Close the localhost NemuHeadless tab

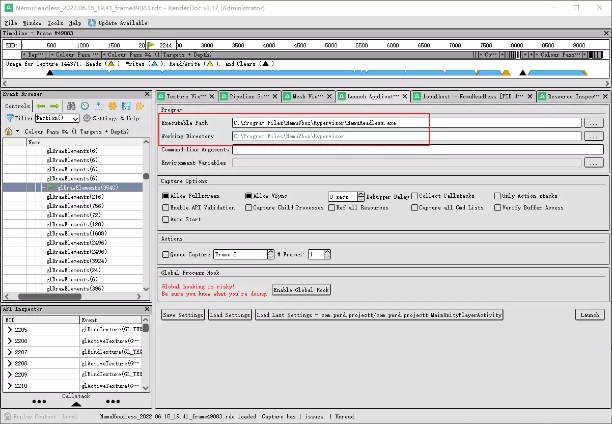[530, 96]
